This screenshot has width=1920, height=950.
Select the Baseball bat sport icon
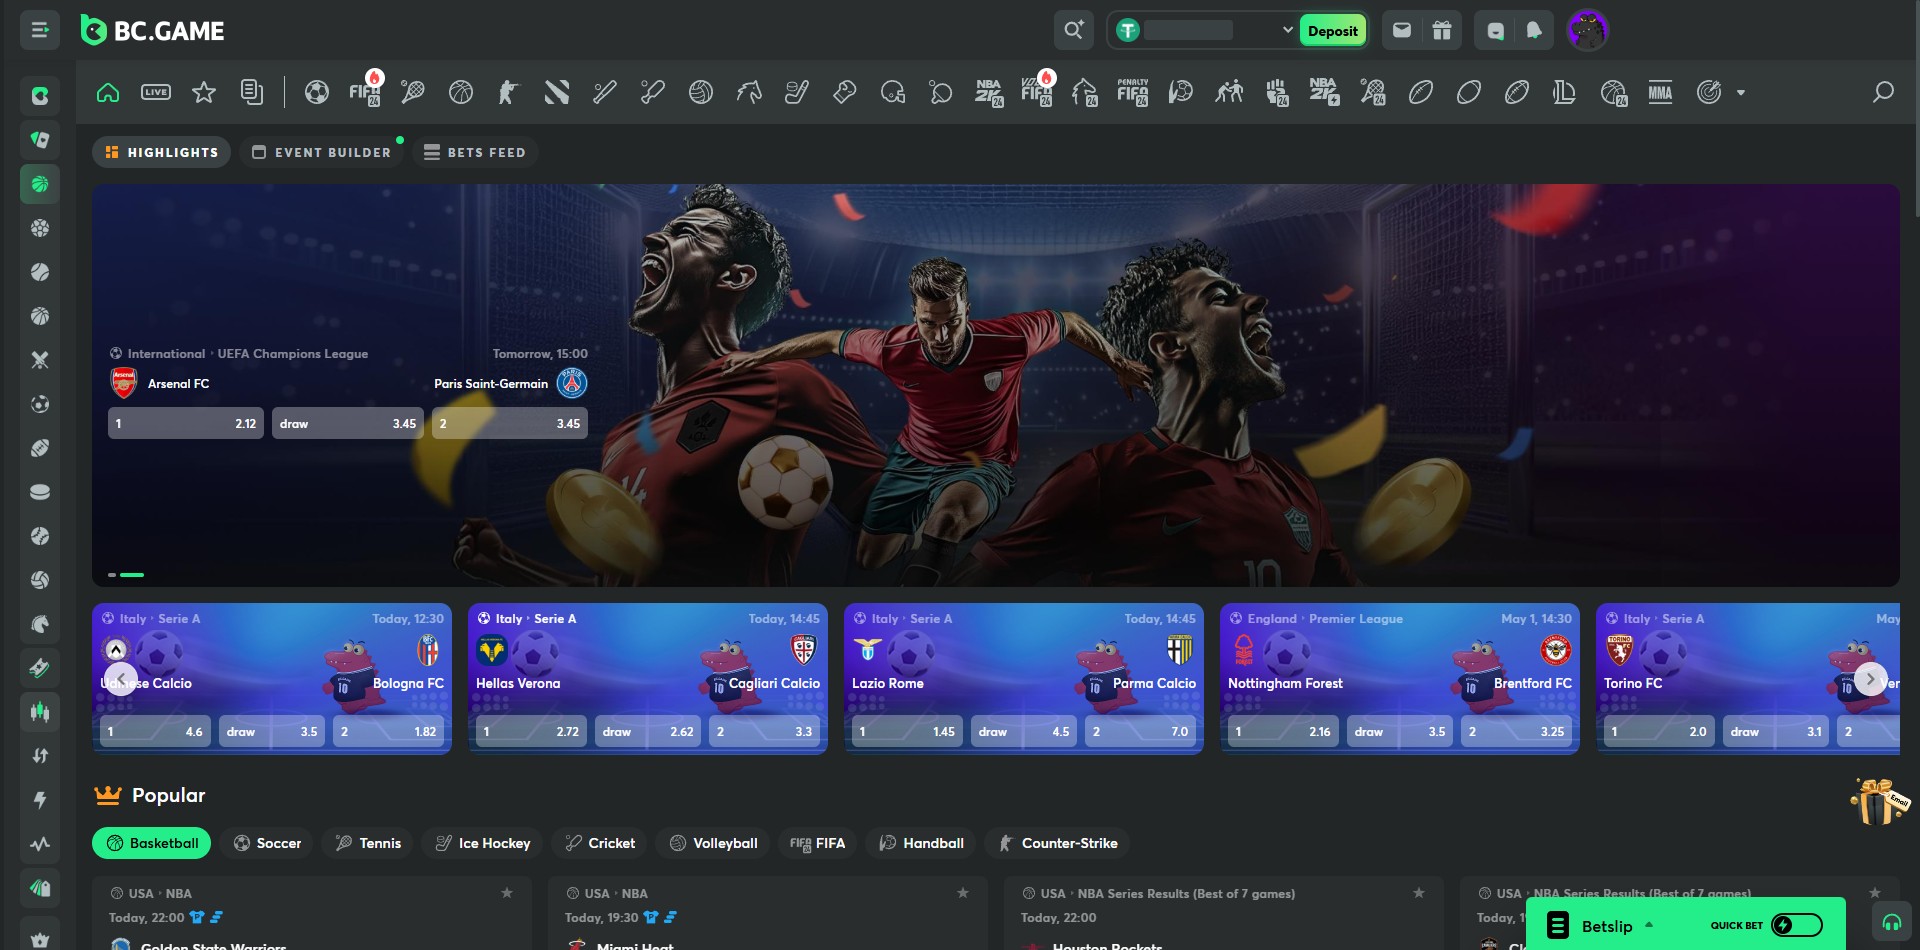pos(605,93)
